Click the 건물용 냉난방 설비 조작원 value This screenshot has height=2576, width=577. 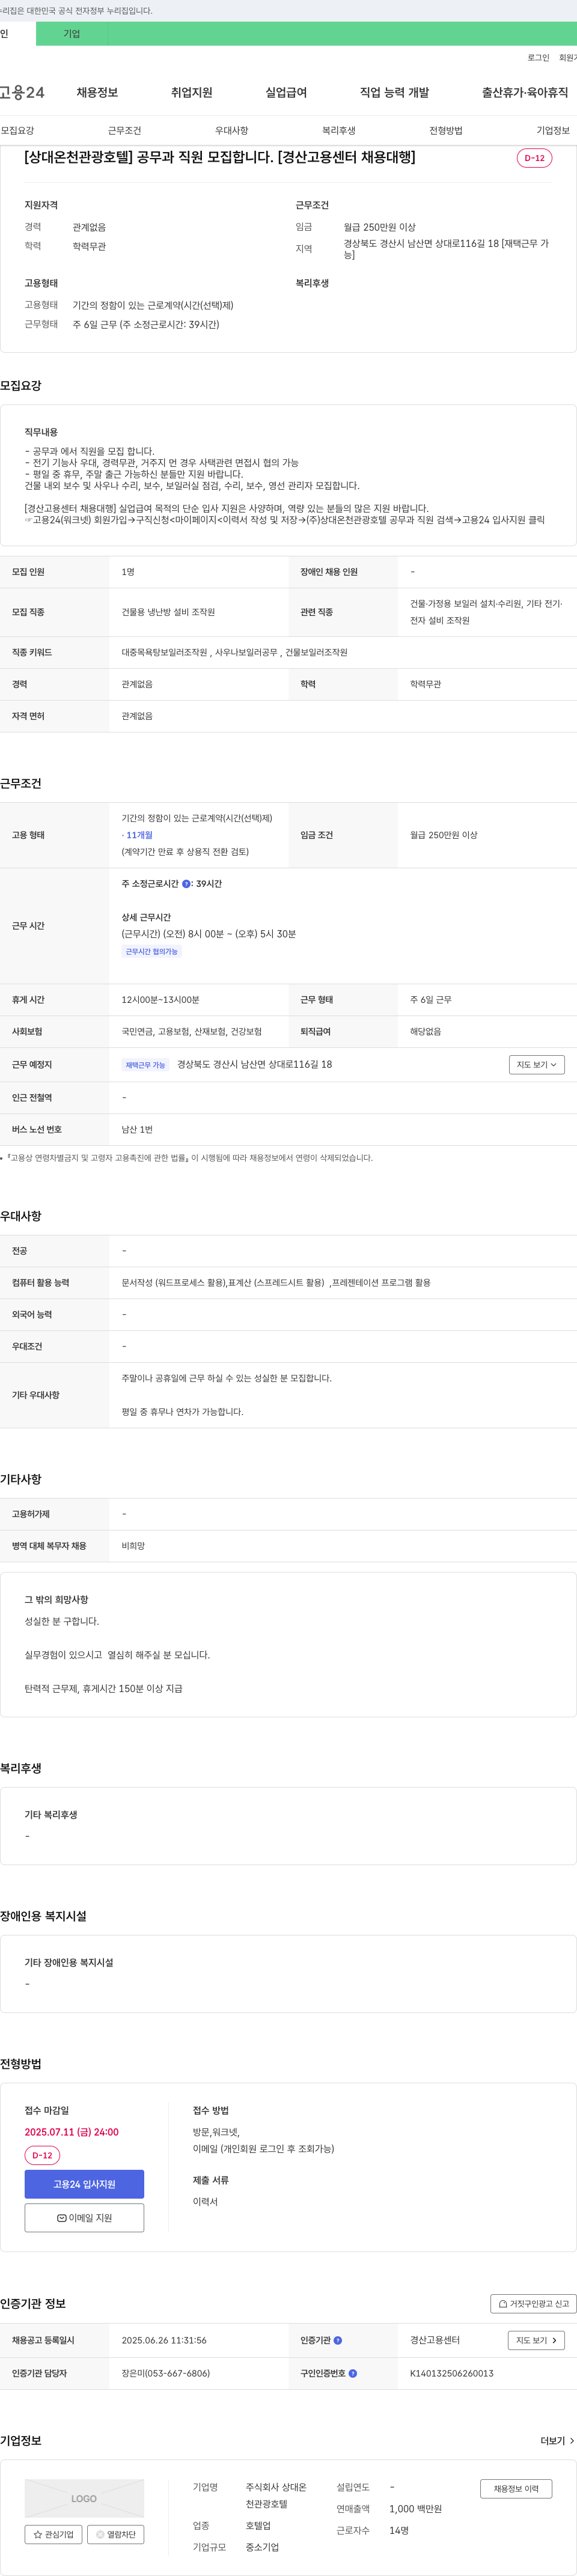(x=168, y=612)
